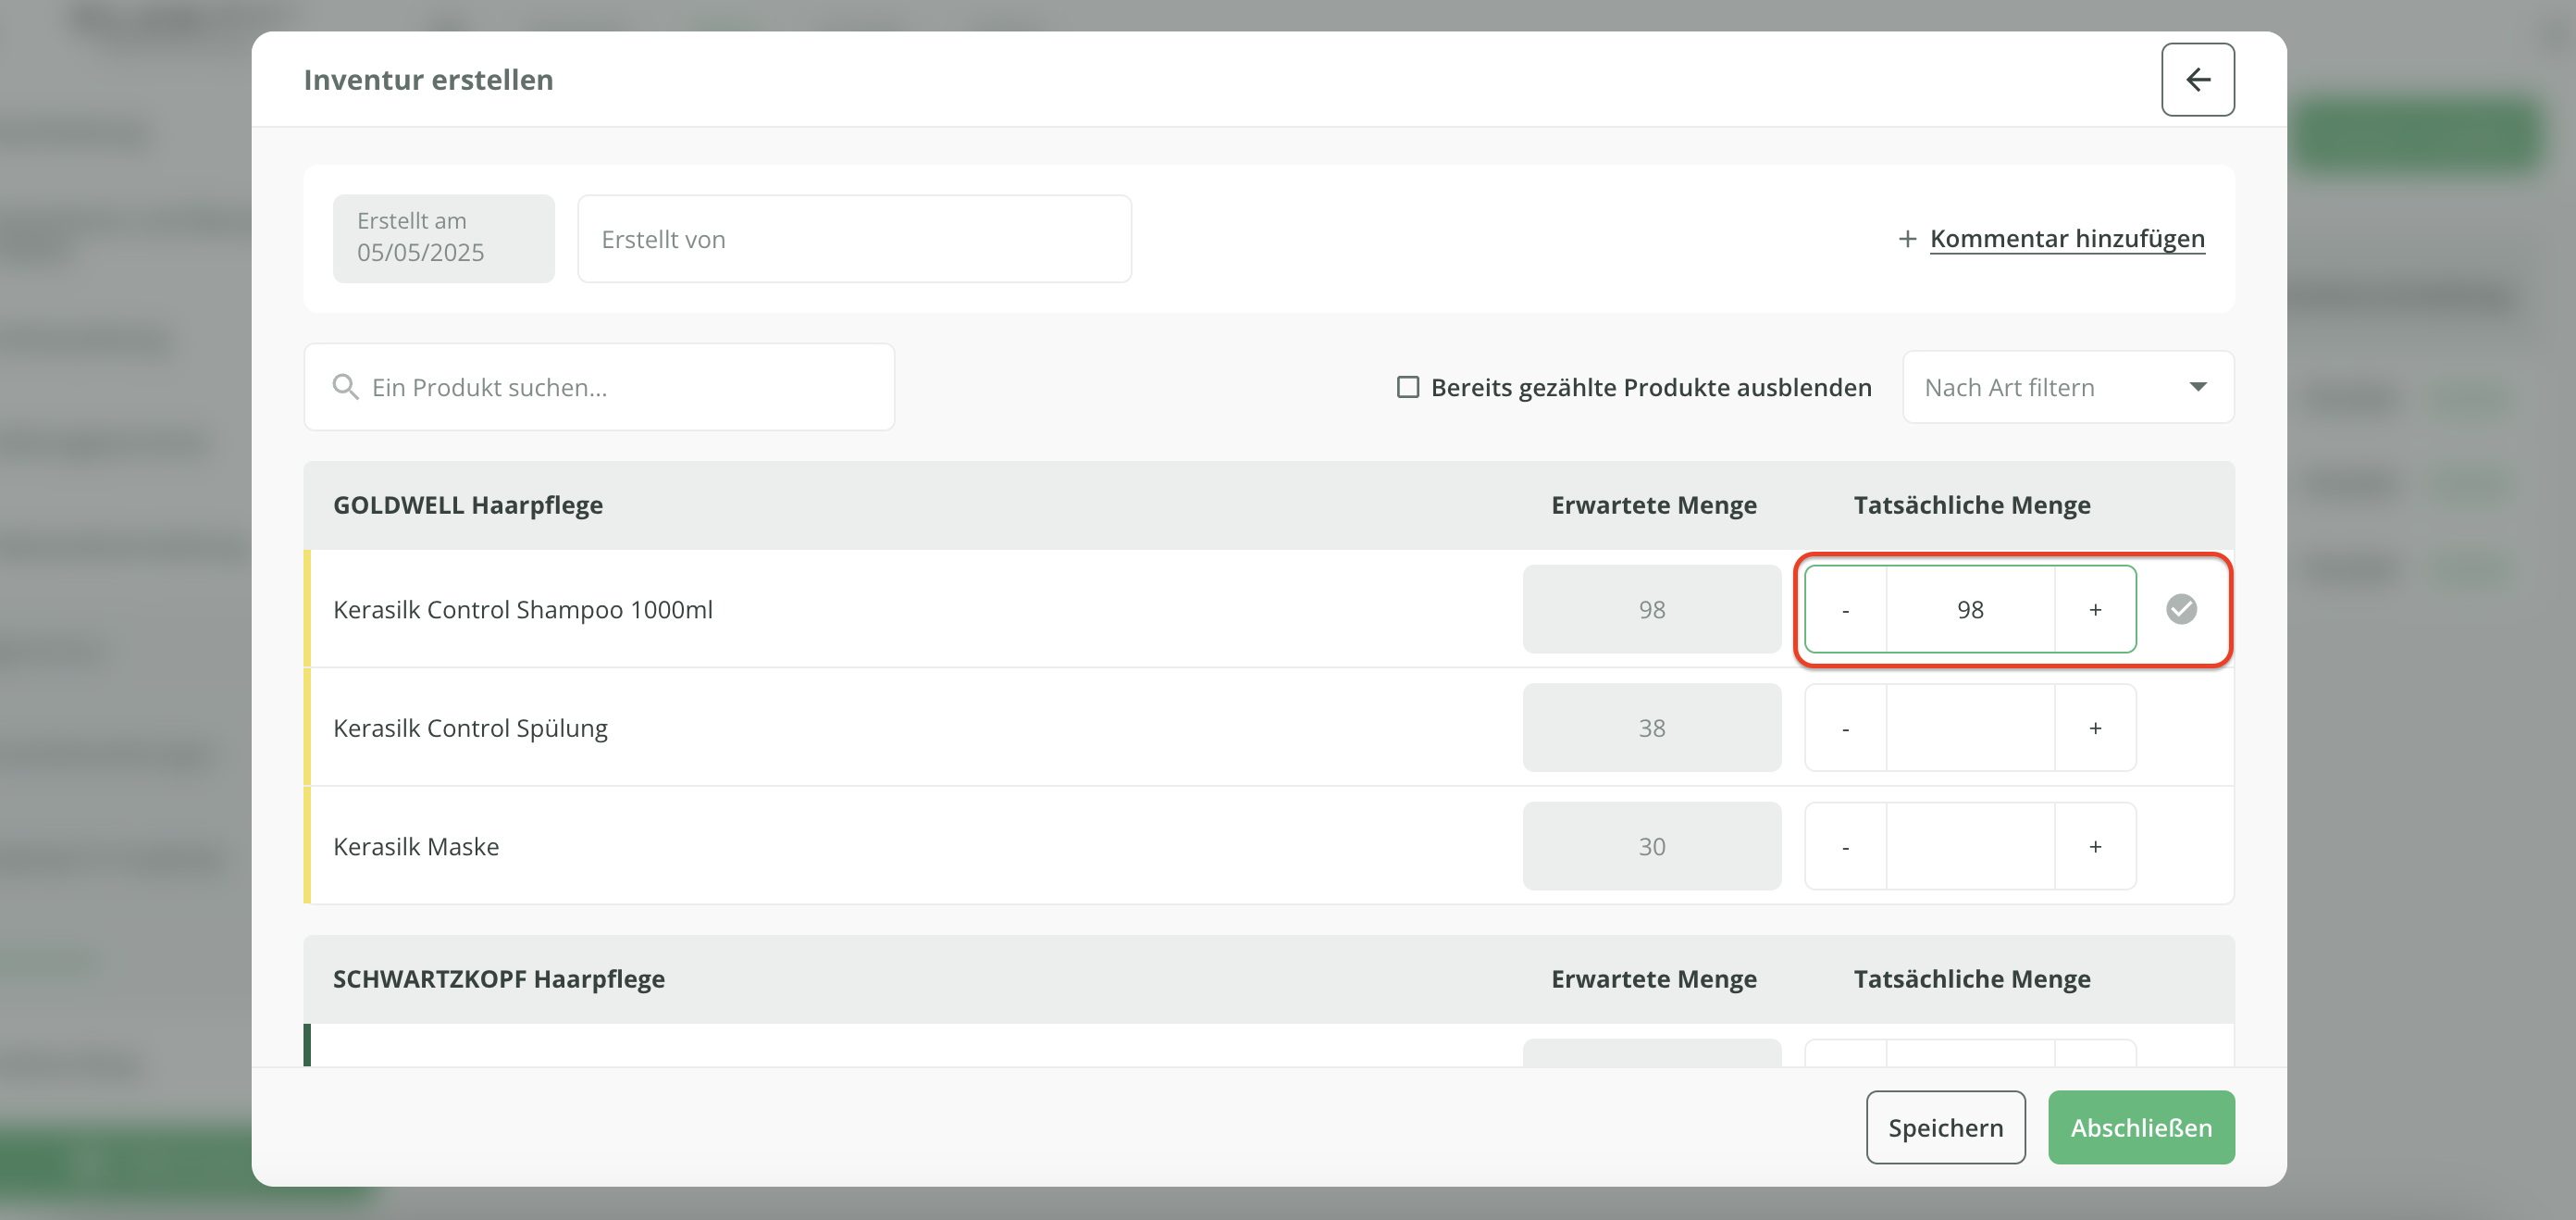Viewport: 2576px width, 1220px height.
Task: Decrease quantity for Kerasilk Maske
Action: [1845, 847]
